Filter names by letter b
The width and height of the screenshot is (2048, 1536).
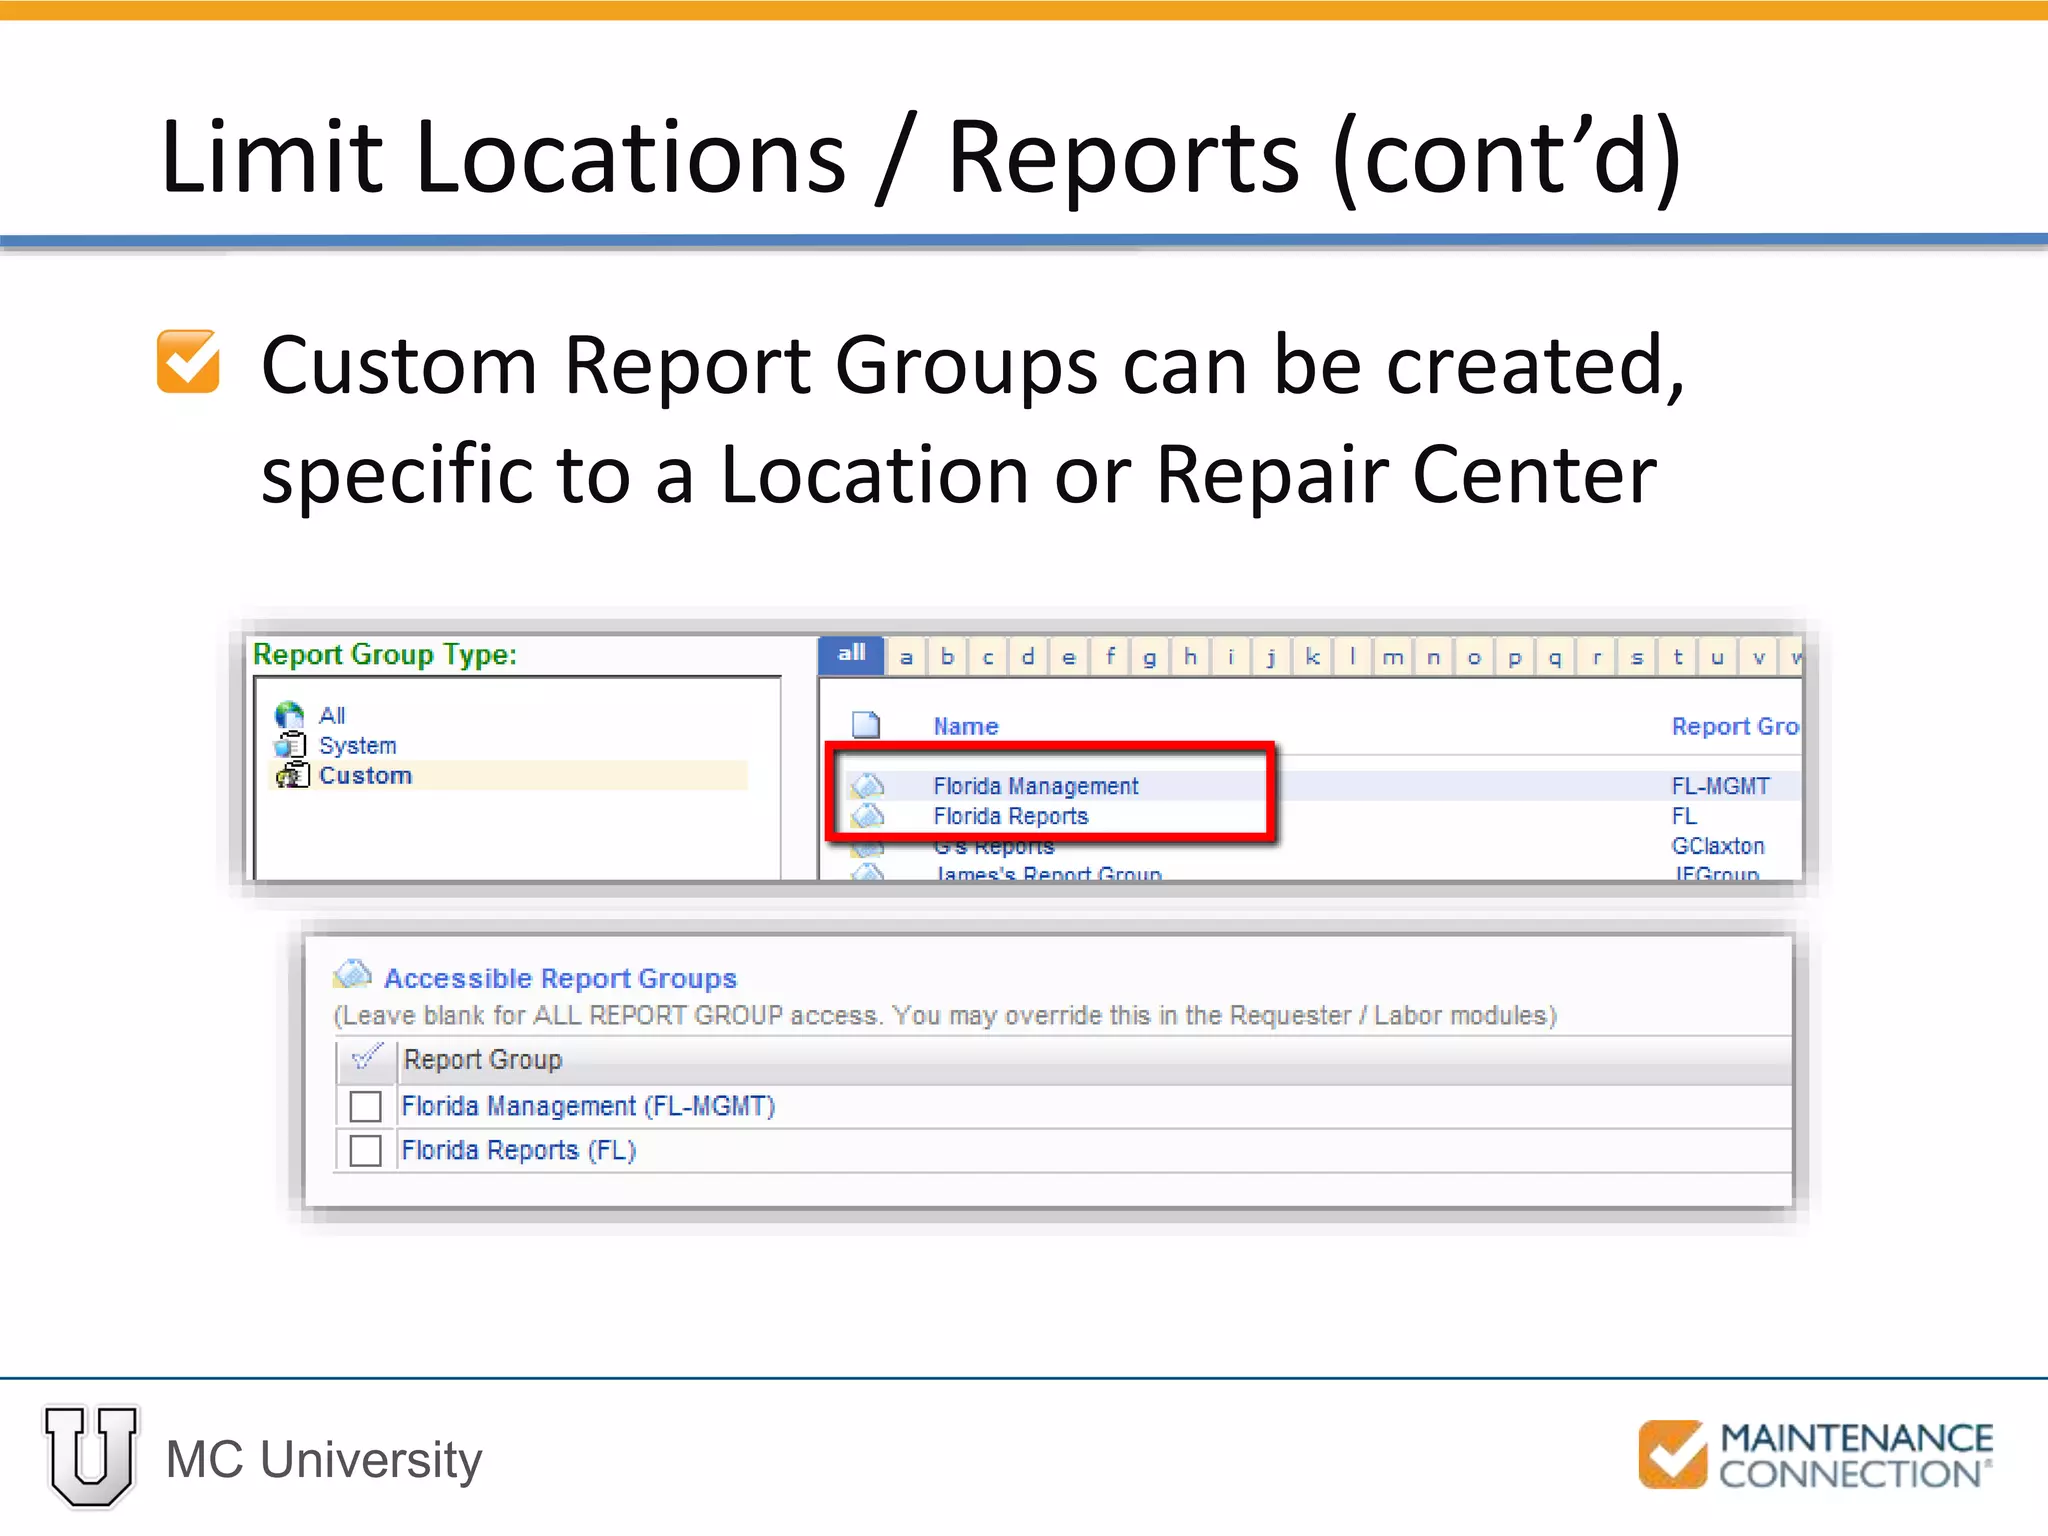pos(947,657)
